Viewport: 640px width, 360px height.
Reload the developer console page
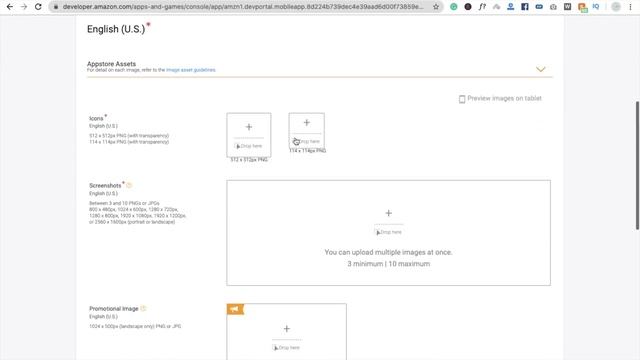point(38,7)
